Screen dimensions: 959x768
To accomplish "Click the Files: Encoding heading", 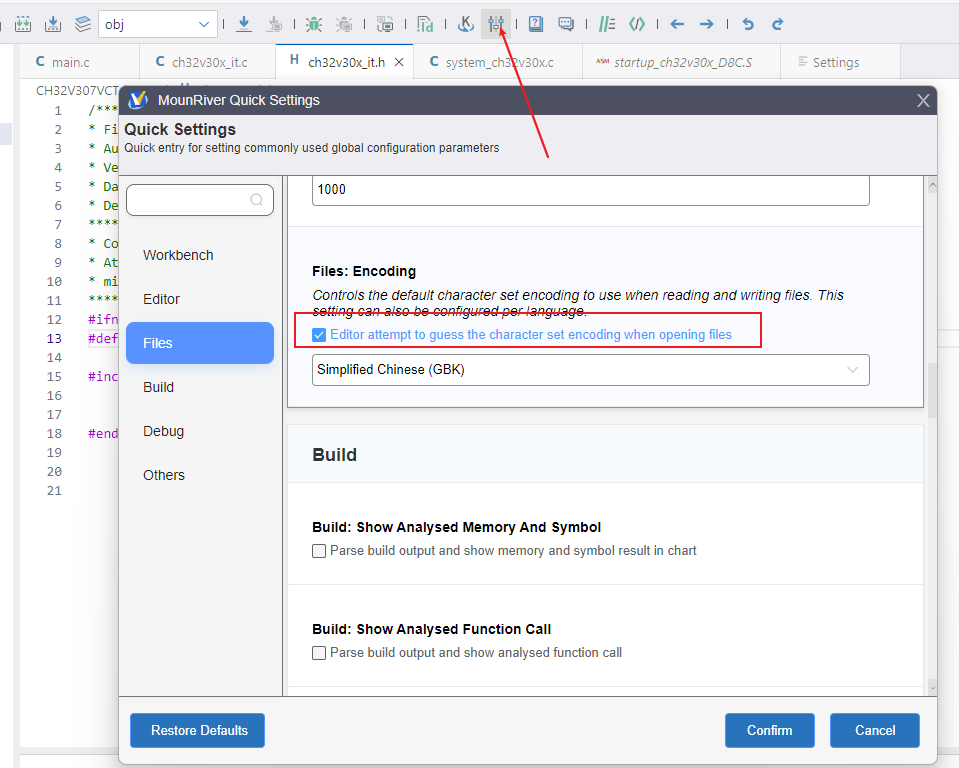I will (364, 271).
